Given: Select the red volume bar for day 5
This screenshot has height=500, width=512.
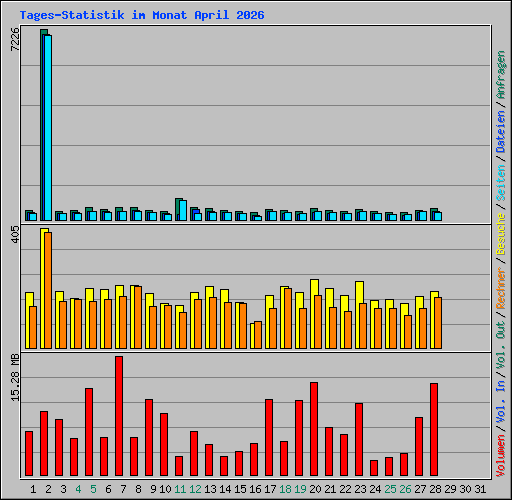Looking at the screenshot, I should pyautogui.click(x=89, y=432).
